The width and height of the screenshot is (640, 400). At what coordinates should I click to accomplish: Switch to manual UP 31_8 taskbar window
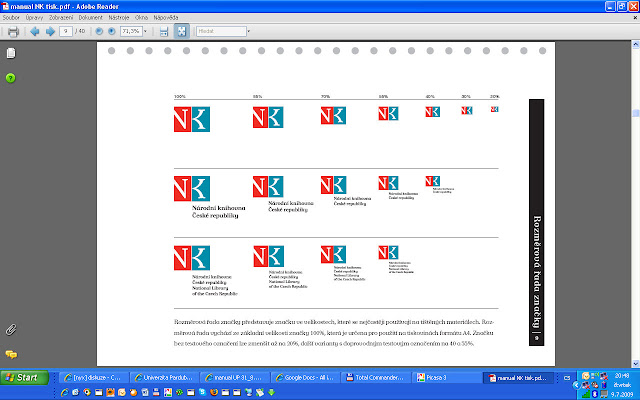click(235, 378)
